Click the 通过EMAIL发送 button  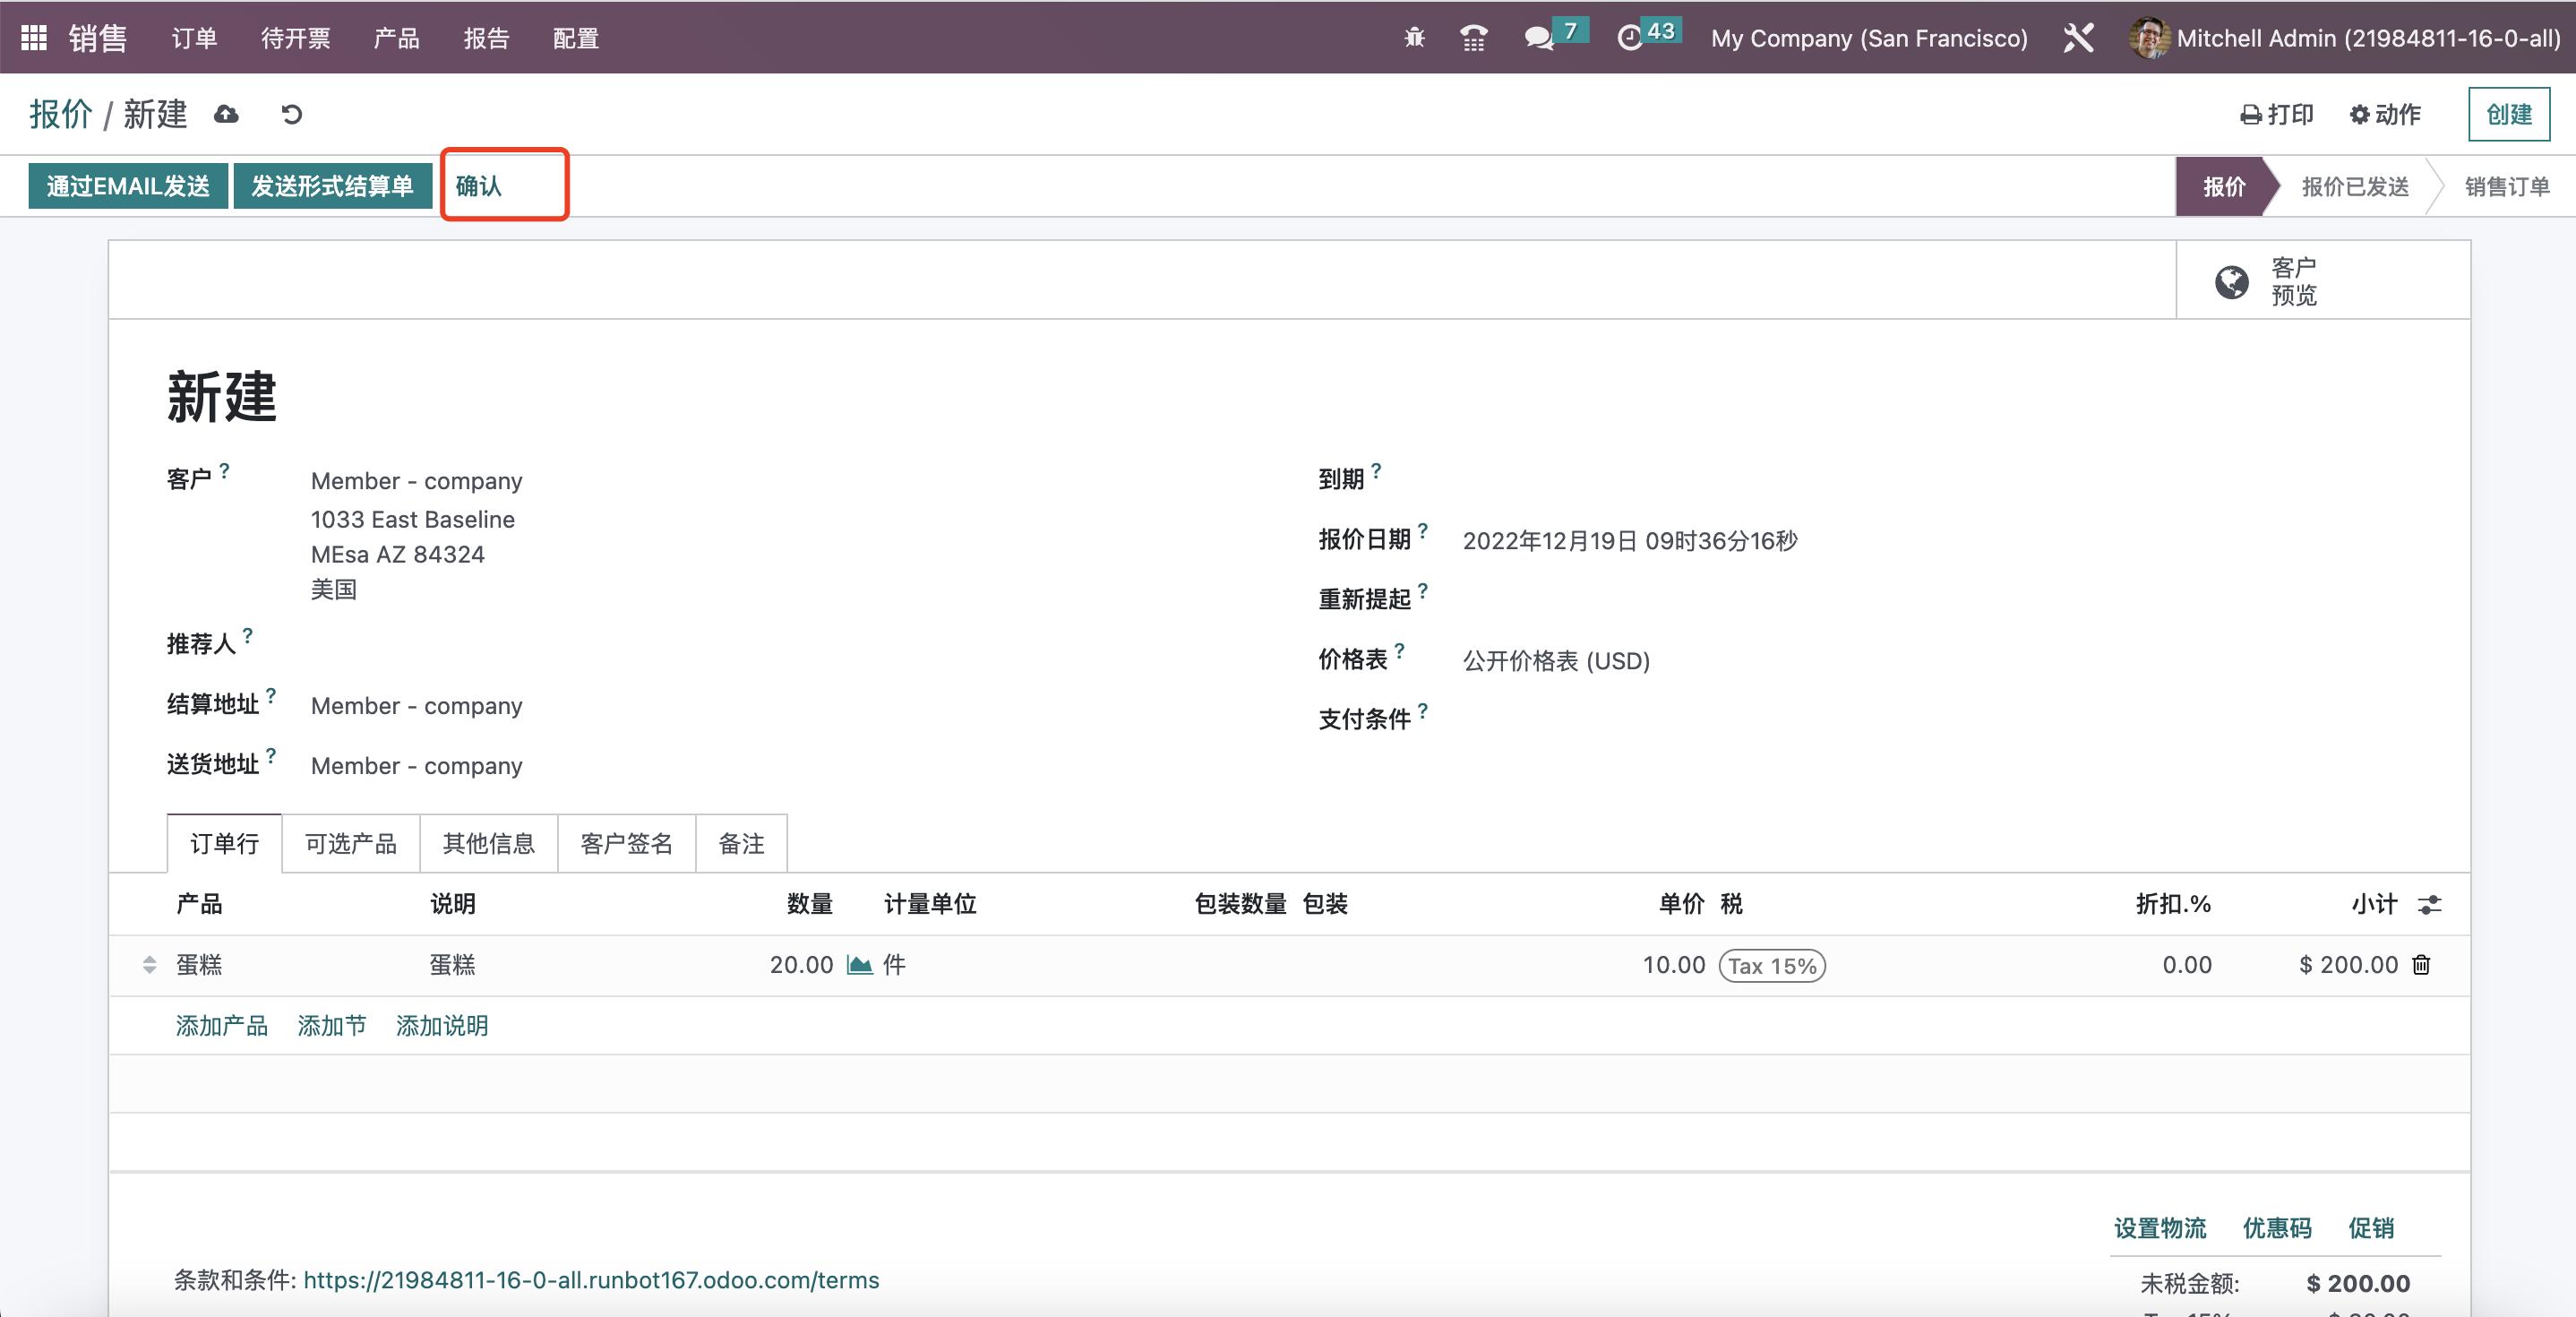[x=128, y=186]
